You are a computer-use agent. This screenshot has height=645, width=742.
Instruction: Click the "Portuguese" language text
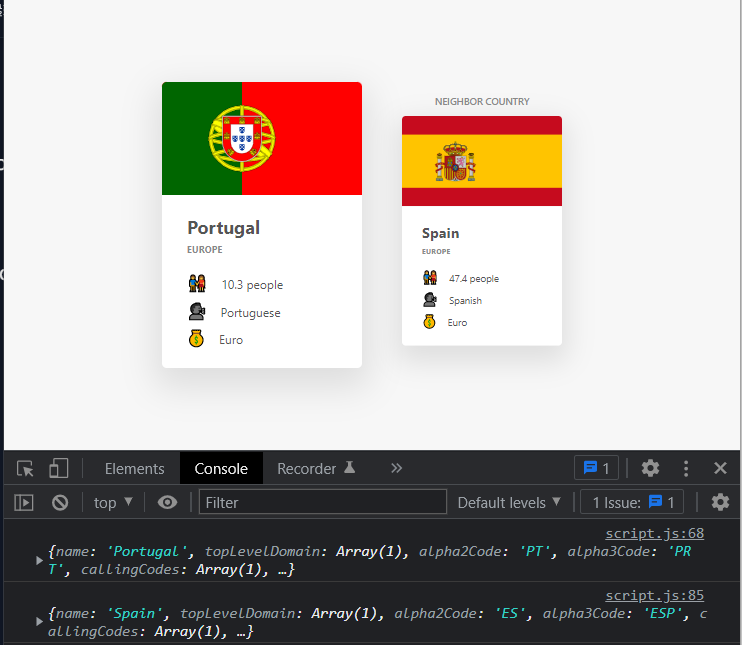click(250, 313)
